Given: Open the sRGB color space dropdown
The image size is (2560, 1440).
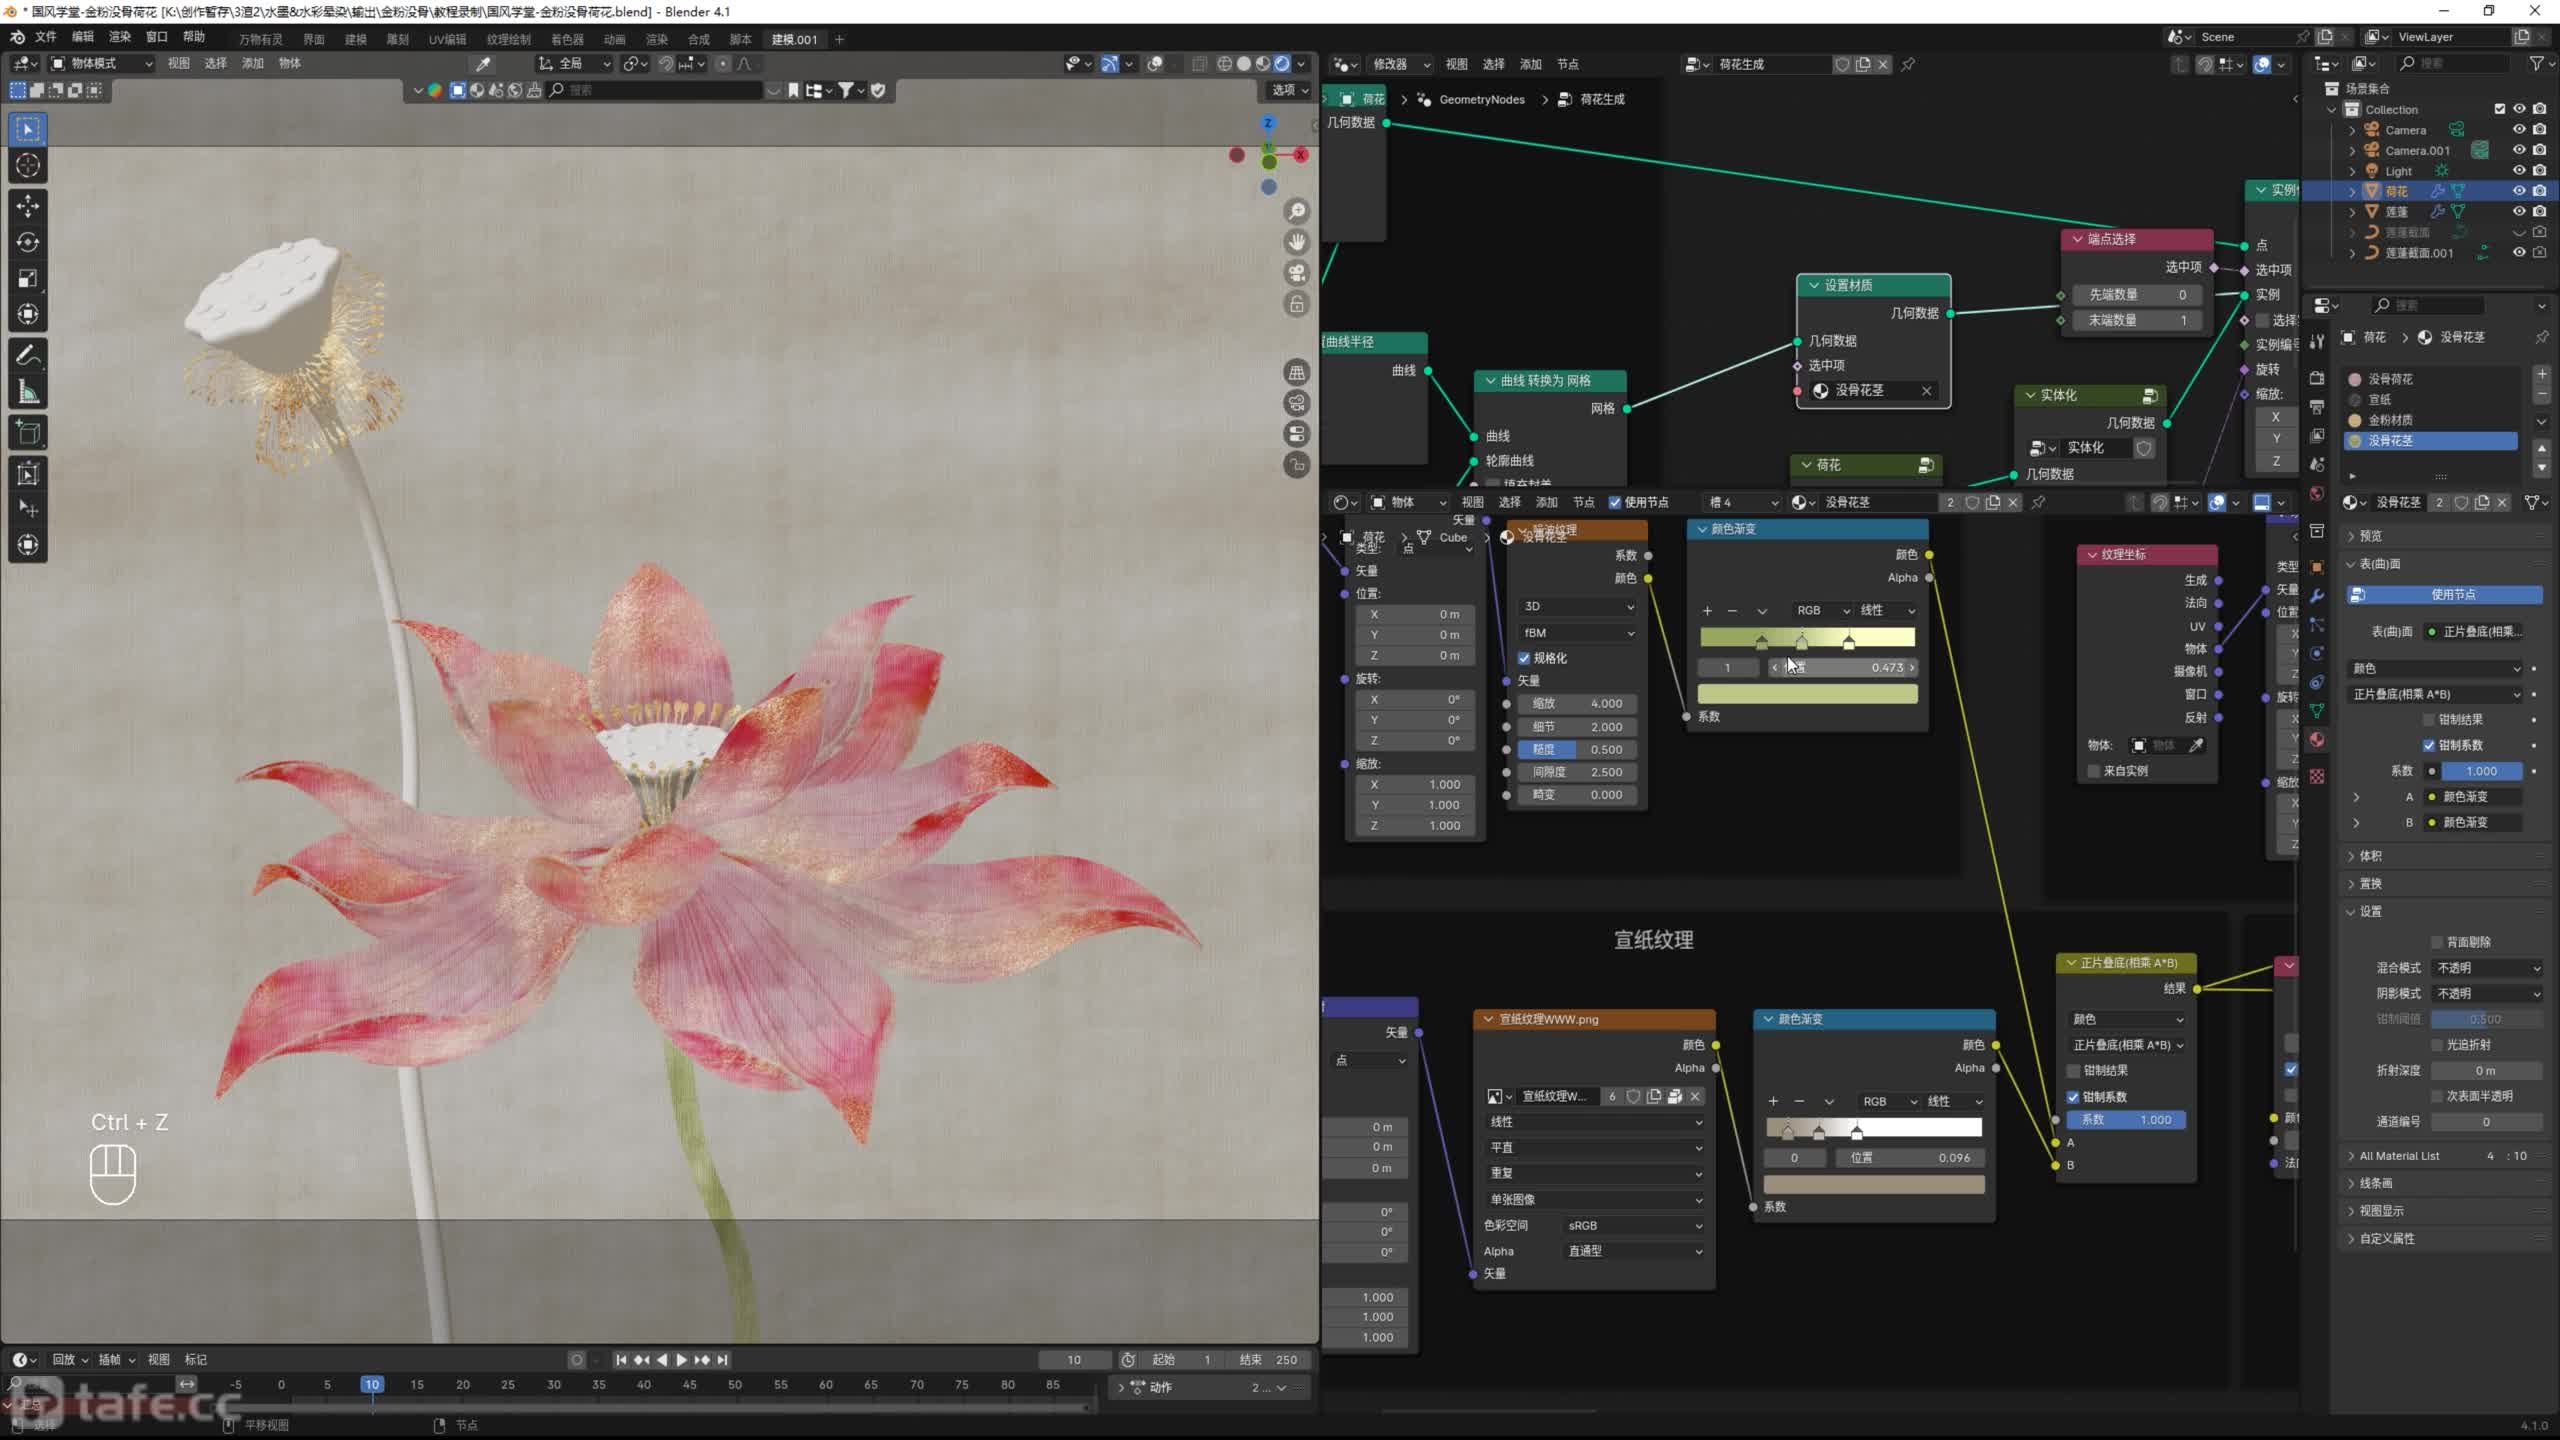Looking at the screenshot, I should (x=1633, y=1225).
